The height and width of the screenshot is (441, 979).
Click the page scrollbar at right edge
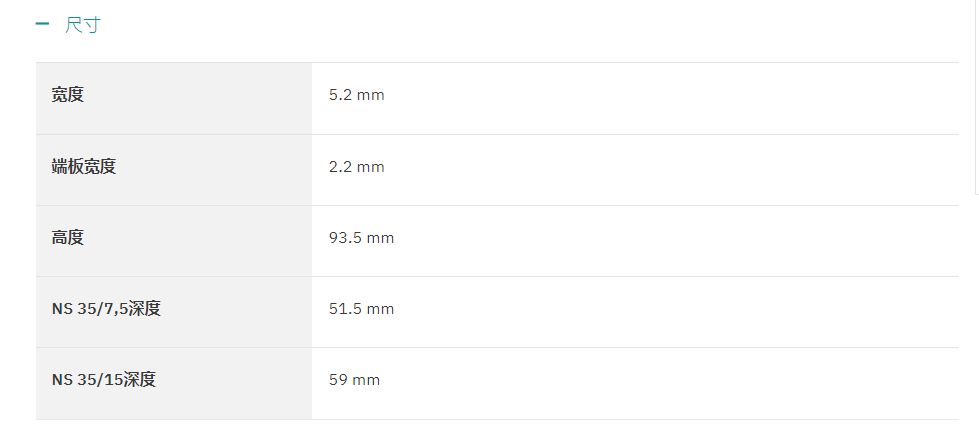click(x=977, y=97)
